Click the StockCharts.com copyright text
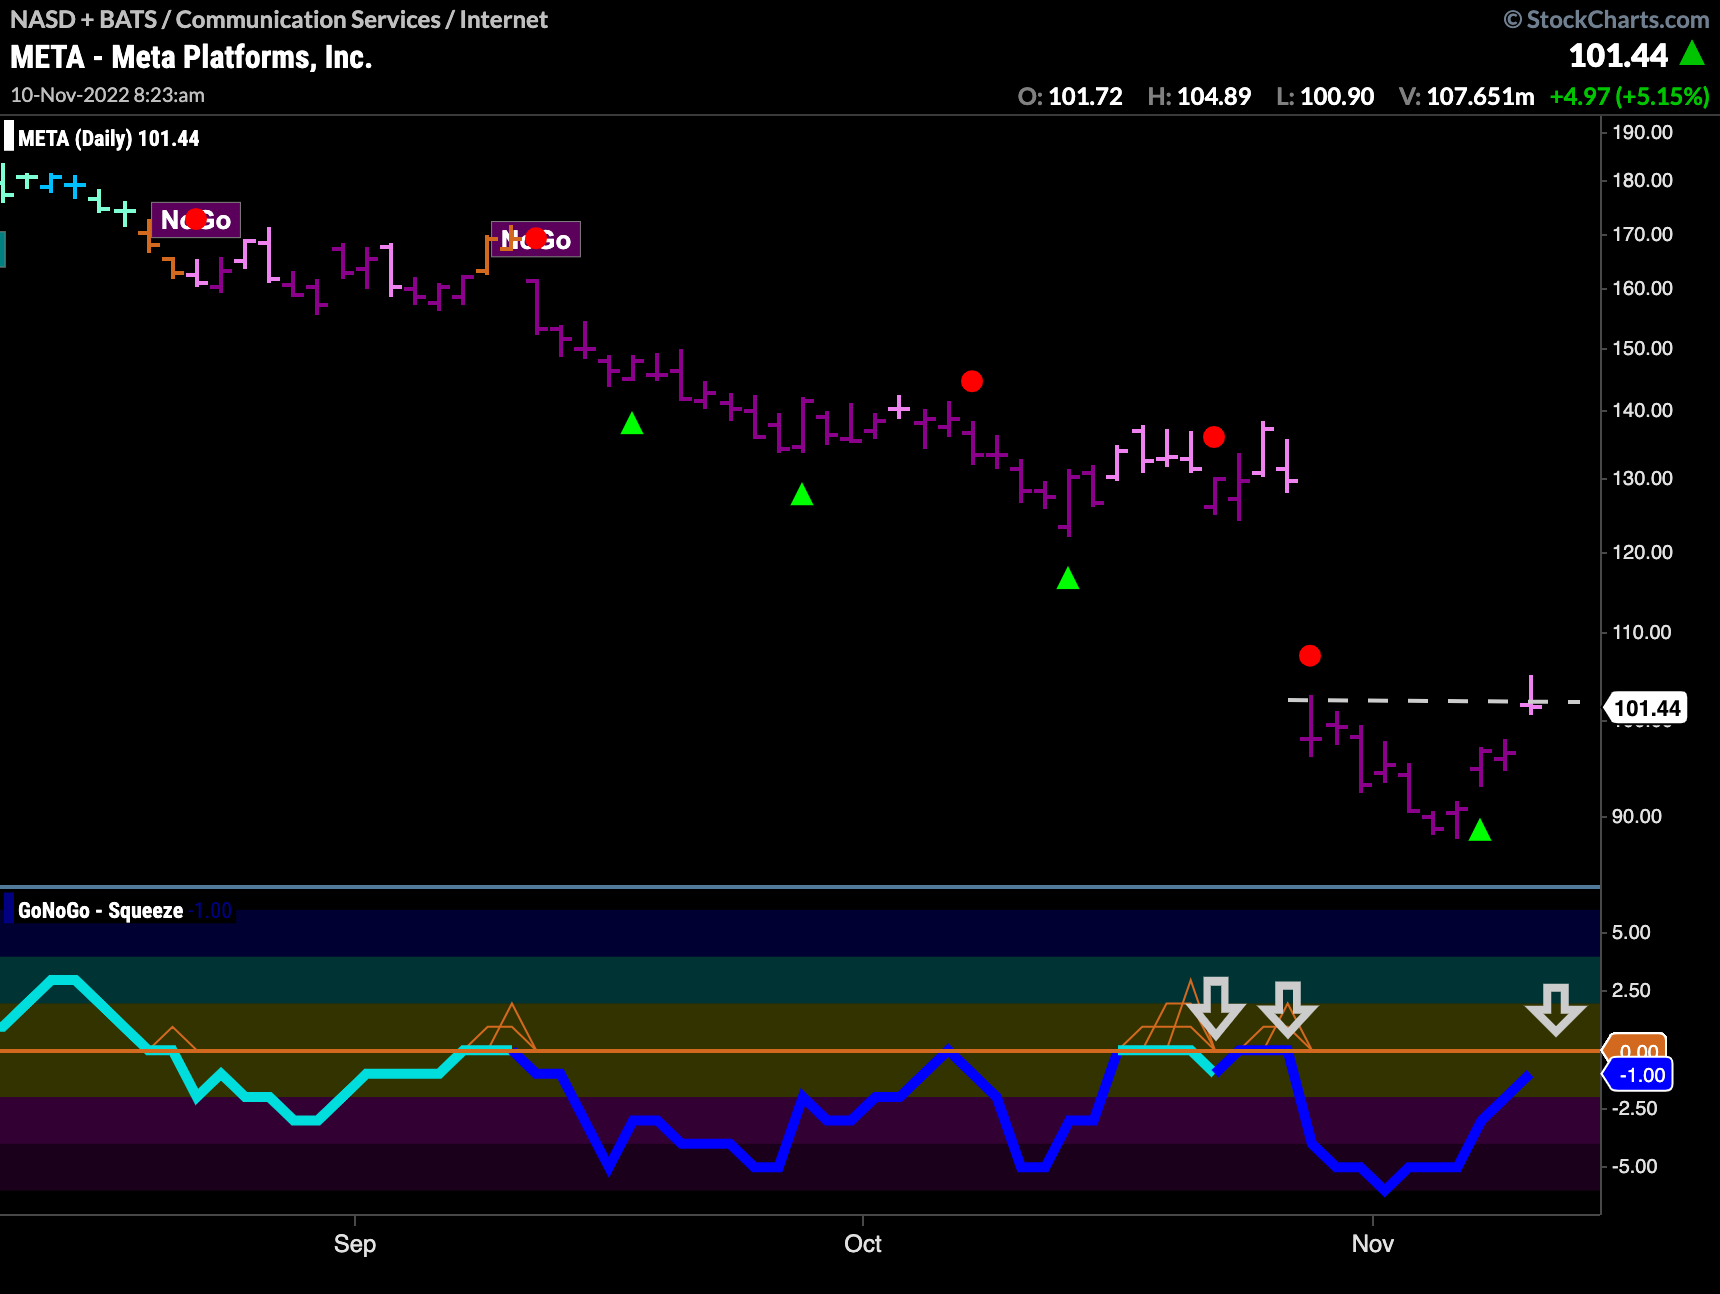The height and width of the screenshot is (1294, 1720). (x=1606, y=19)
